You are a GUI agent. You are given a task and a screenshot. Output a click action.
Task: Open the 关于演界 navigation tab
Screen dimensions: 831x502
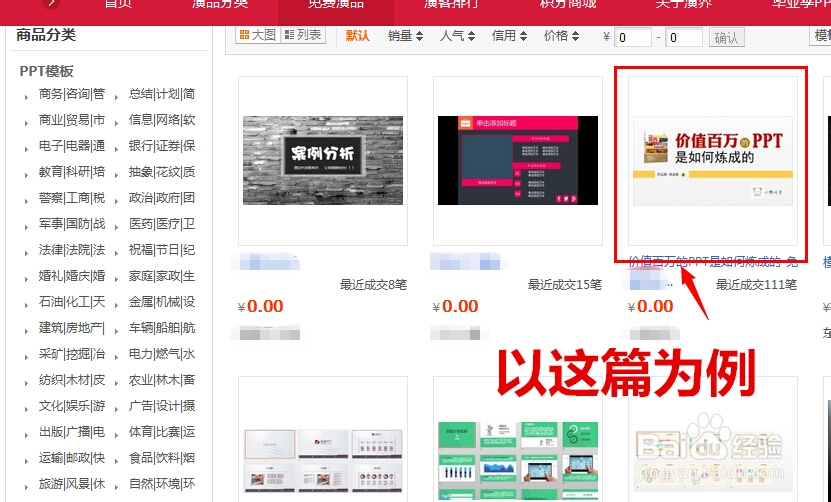click(x=684, y=4)
